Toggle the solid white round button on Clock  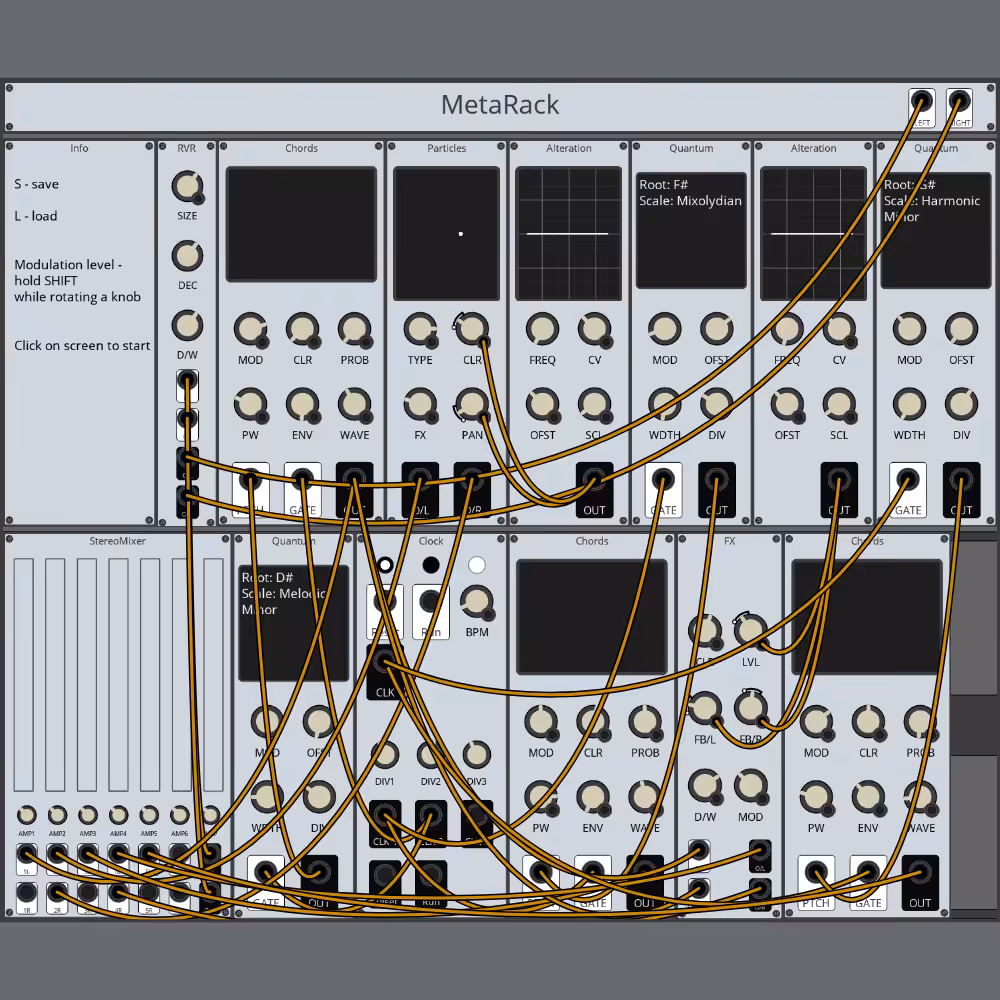coord(476,565)
